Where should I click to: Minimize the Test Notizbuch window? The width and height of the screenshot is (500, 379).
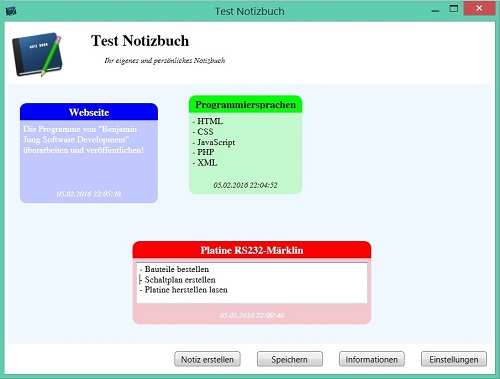[x=435, y=11]
